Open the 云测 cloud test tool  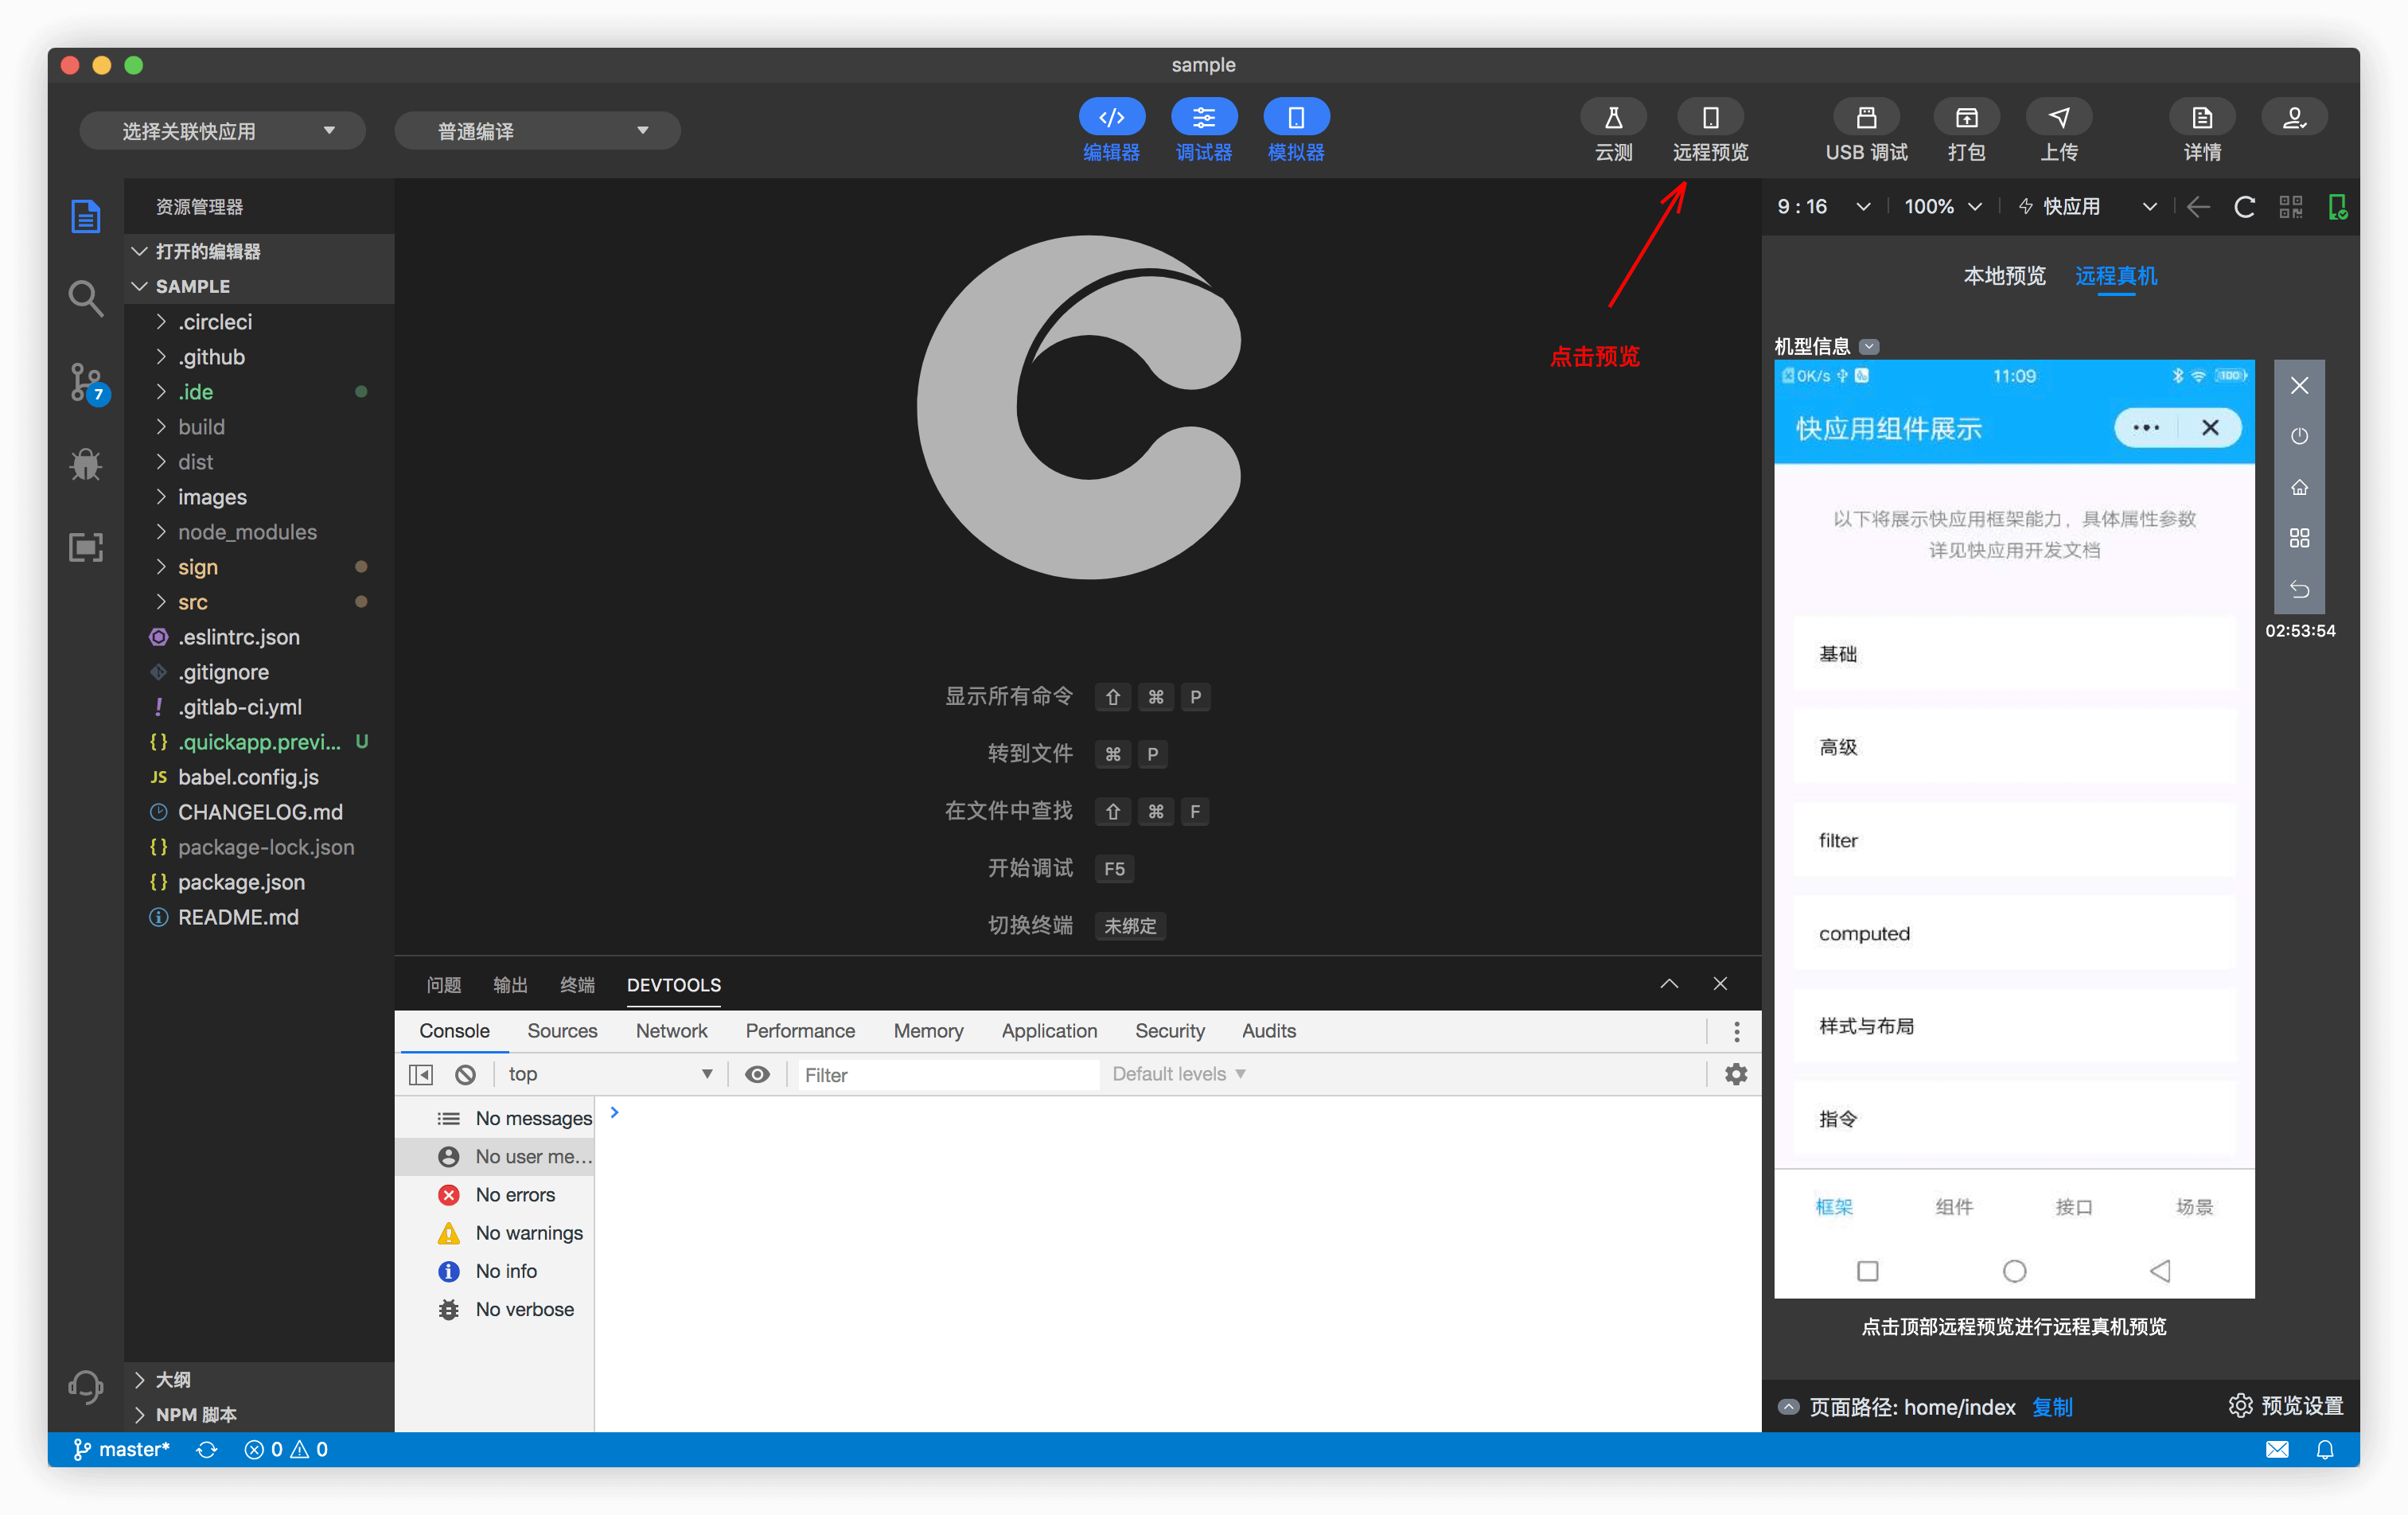[x=1612, y=118]
